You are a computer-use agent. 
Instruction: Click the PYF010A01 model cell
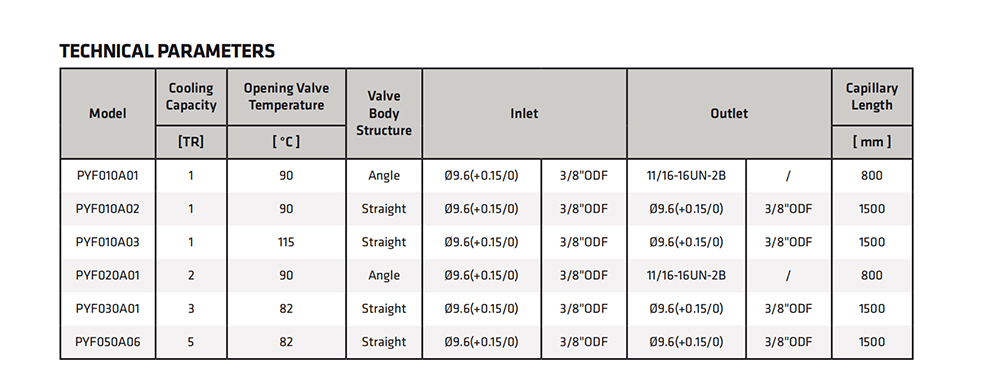[x=108, y=175]
